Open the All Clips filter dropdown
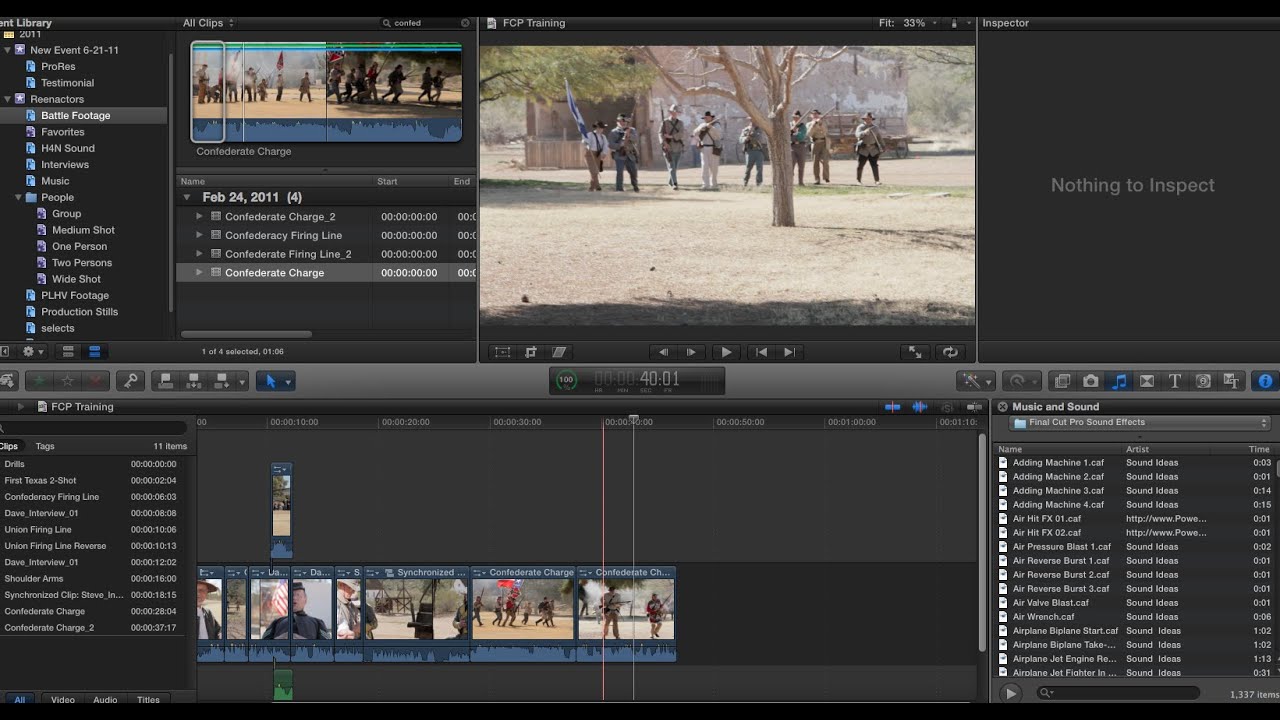The height and width of the screenshot is (720, 1280). [208, 23]
